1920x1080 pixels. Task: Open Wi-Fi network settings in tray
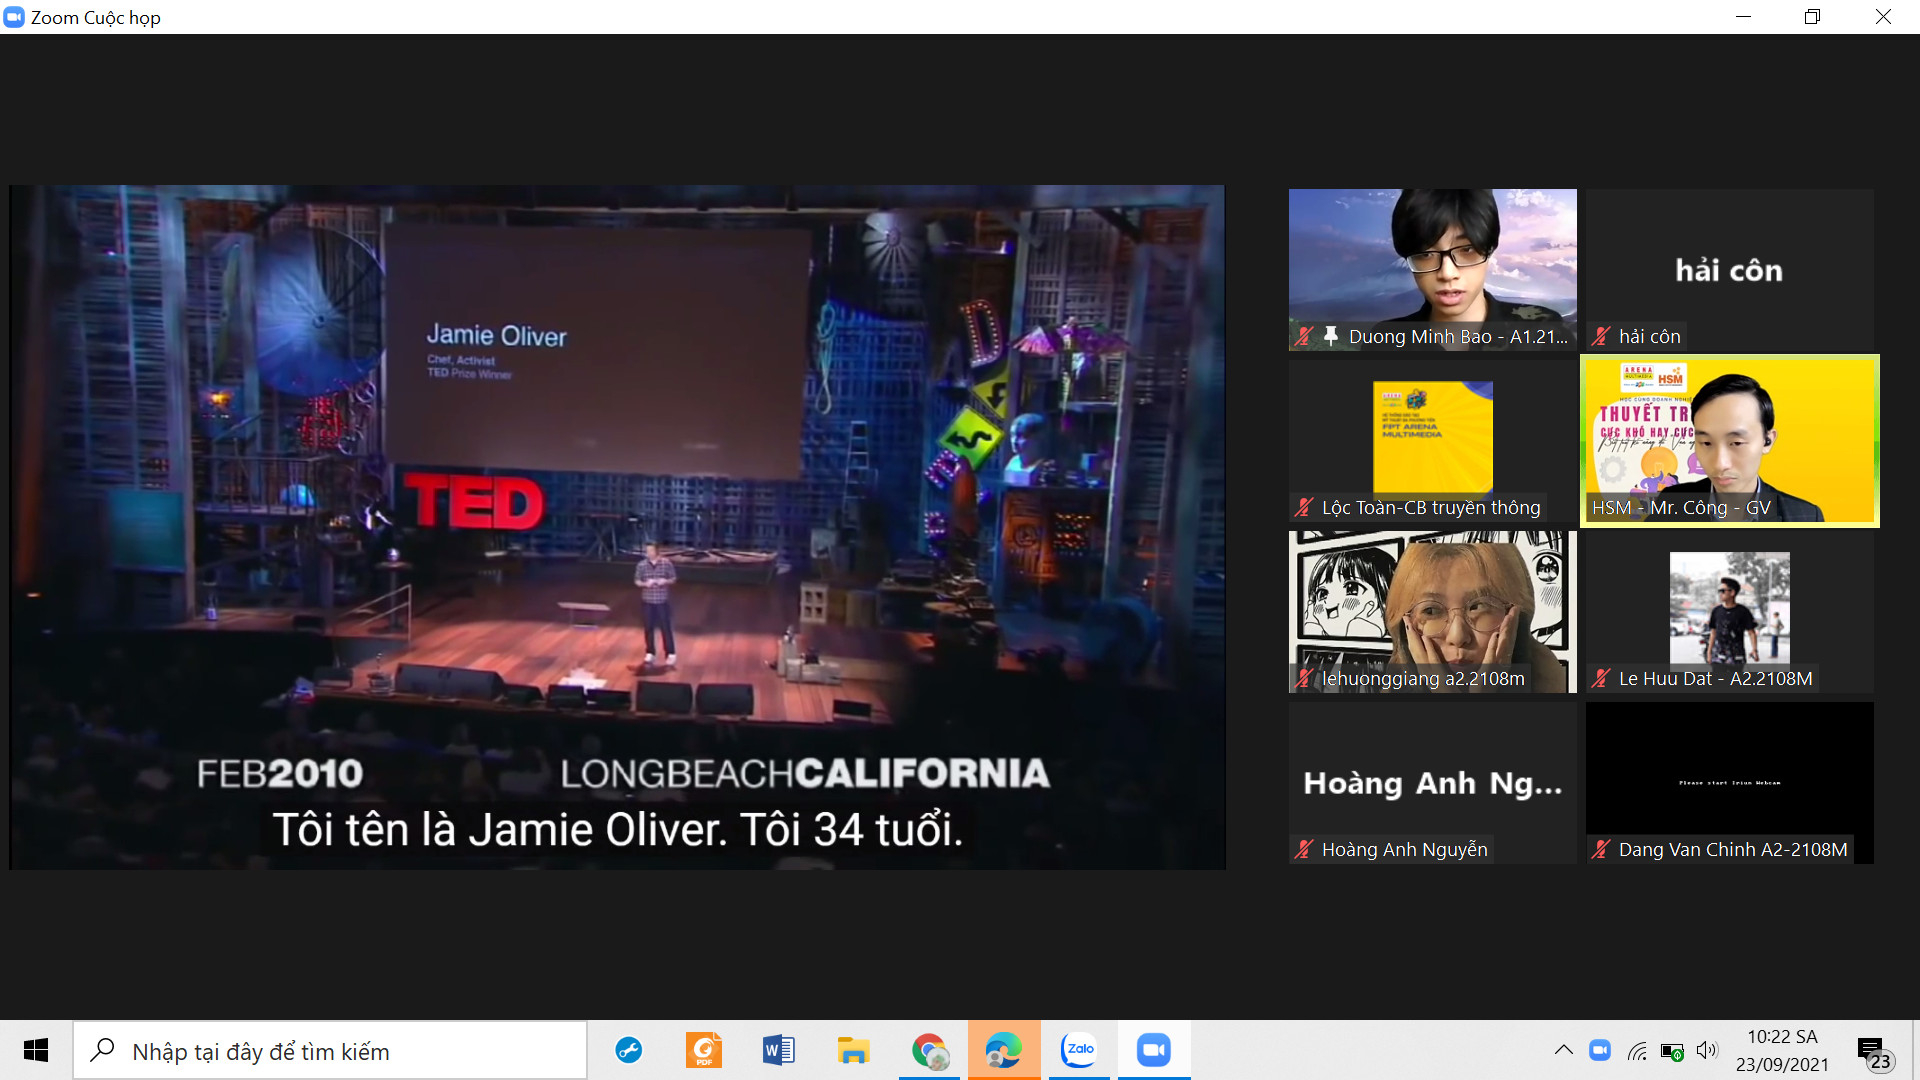coord(1637,1051)
